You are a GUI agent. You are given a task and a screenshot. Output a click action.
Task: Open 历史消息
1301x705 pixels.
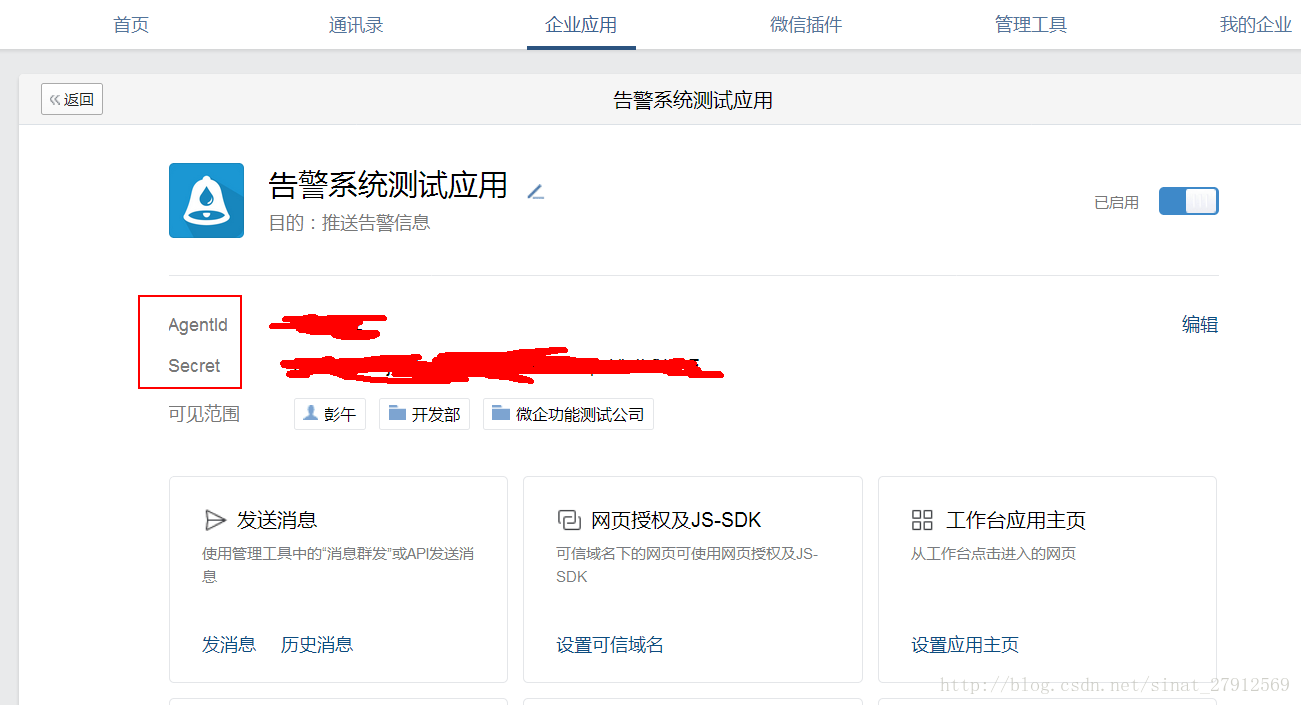(316, 644)
